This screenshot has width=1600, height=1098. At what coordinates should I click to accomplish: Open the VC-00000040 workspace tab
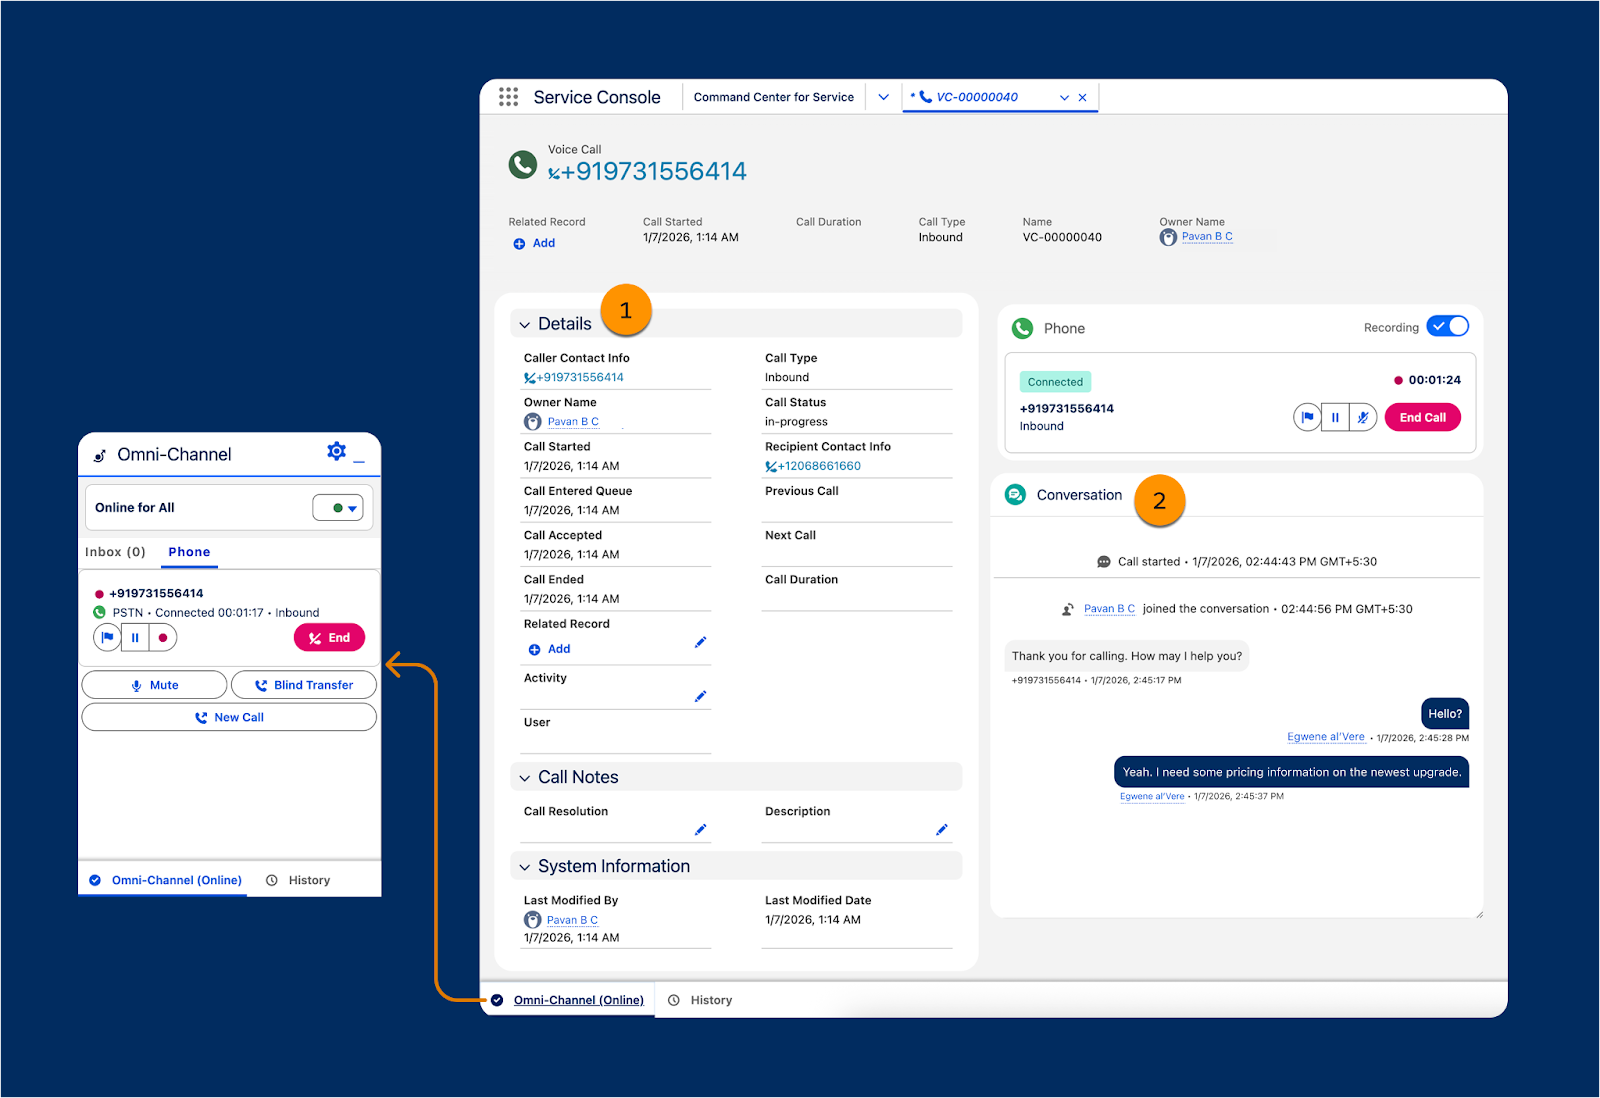(977, 97)
